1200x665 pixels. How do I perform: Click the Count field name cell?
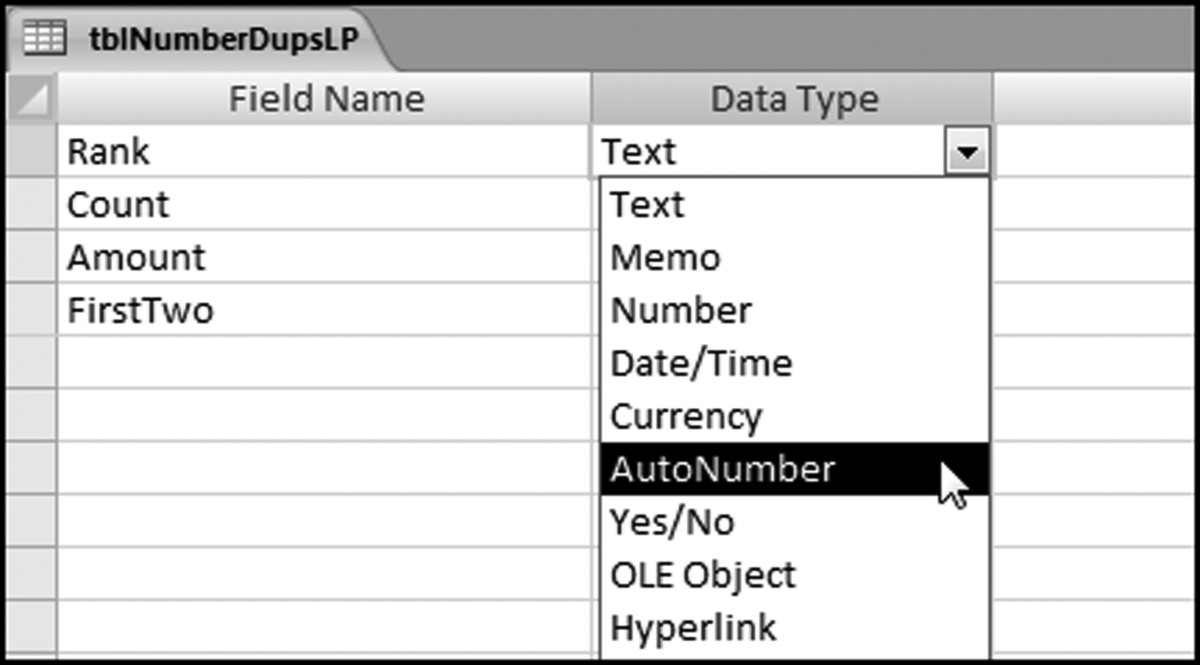click(x=324, y=205)
